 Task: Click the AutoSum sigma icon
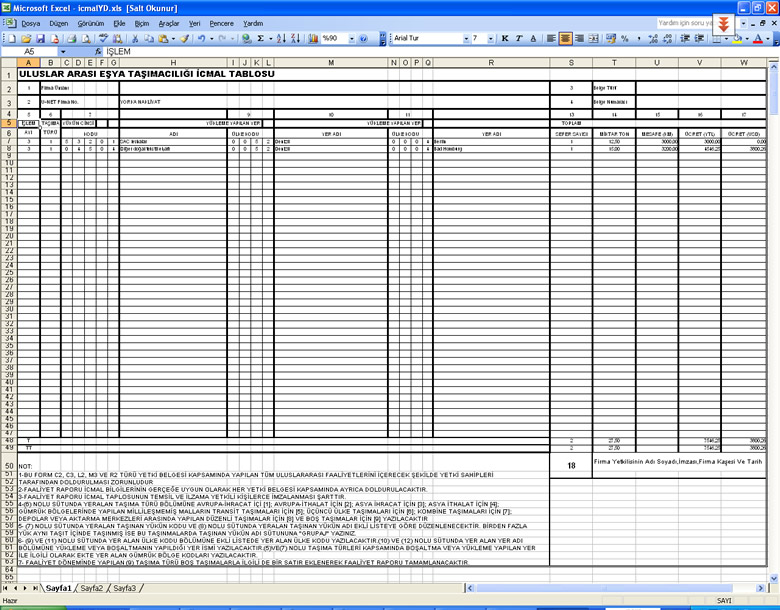261,38
